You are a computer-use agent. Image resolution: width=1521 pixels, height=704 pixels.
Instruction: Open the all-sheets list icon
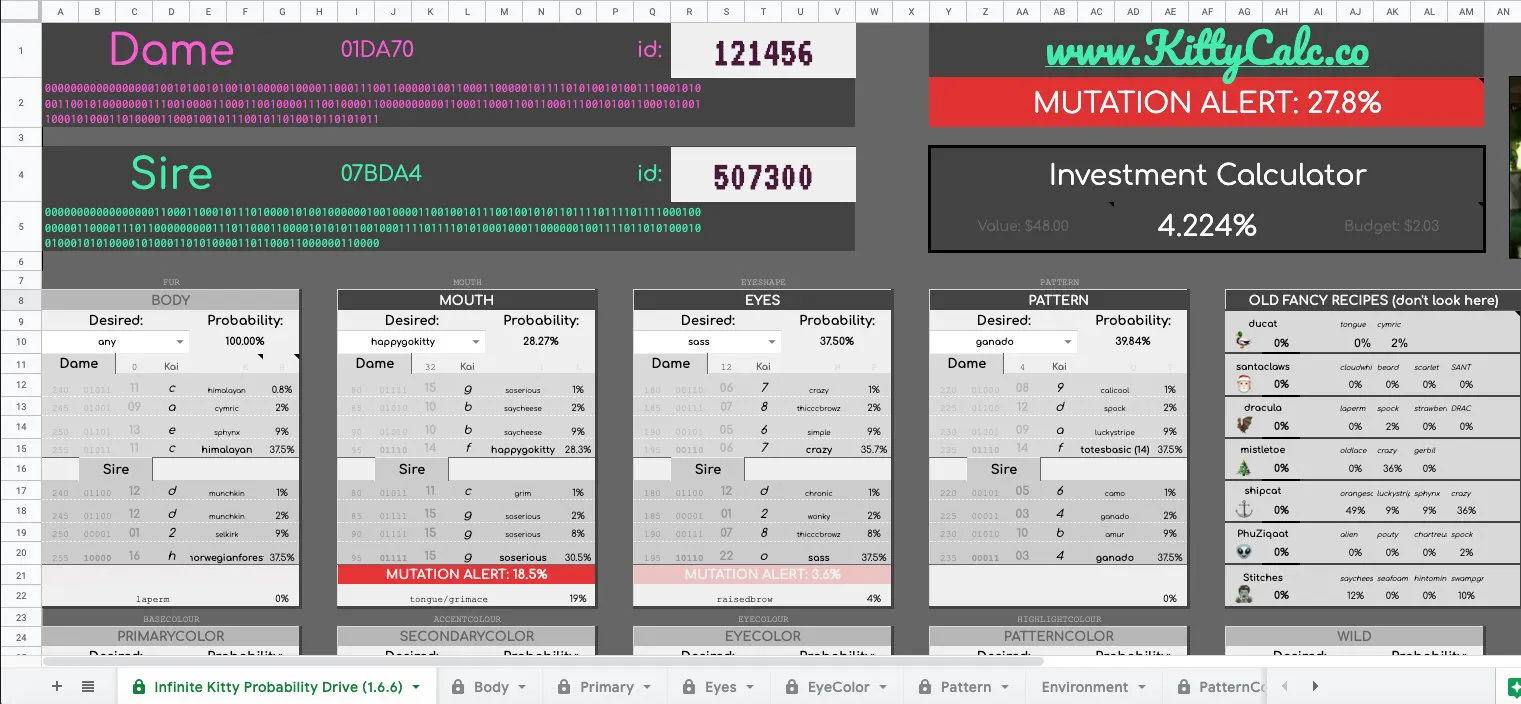click(x=86, y=686)
